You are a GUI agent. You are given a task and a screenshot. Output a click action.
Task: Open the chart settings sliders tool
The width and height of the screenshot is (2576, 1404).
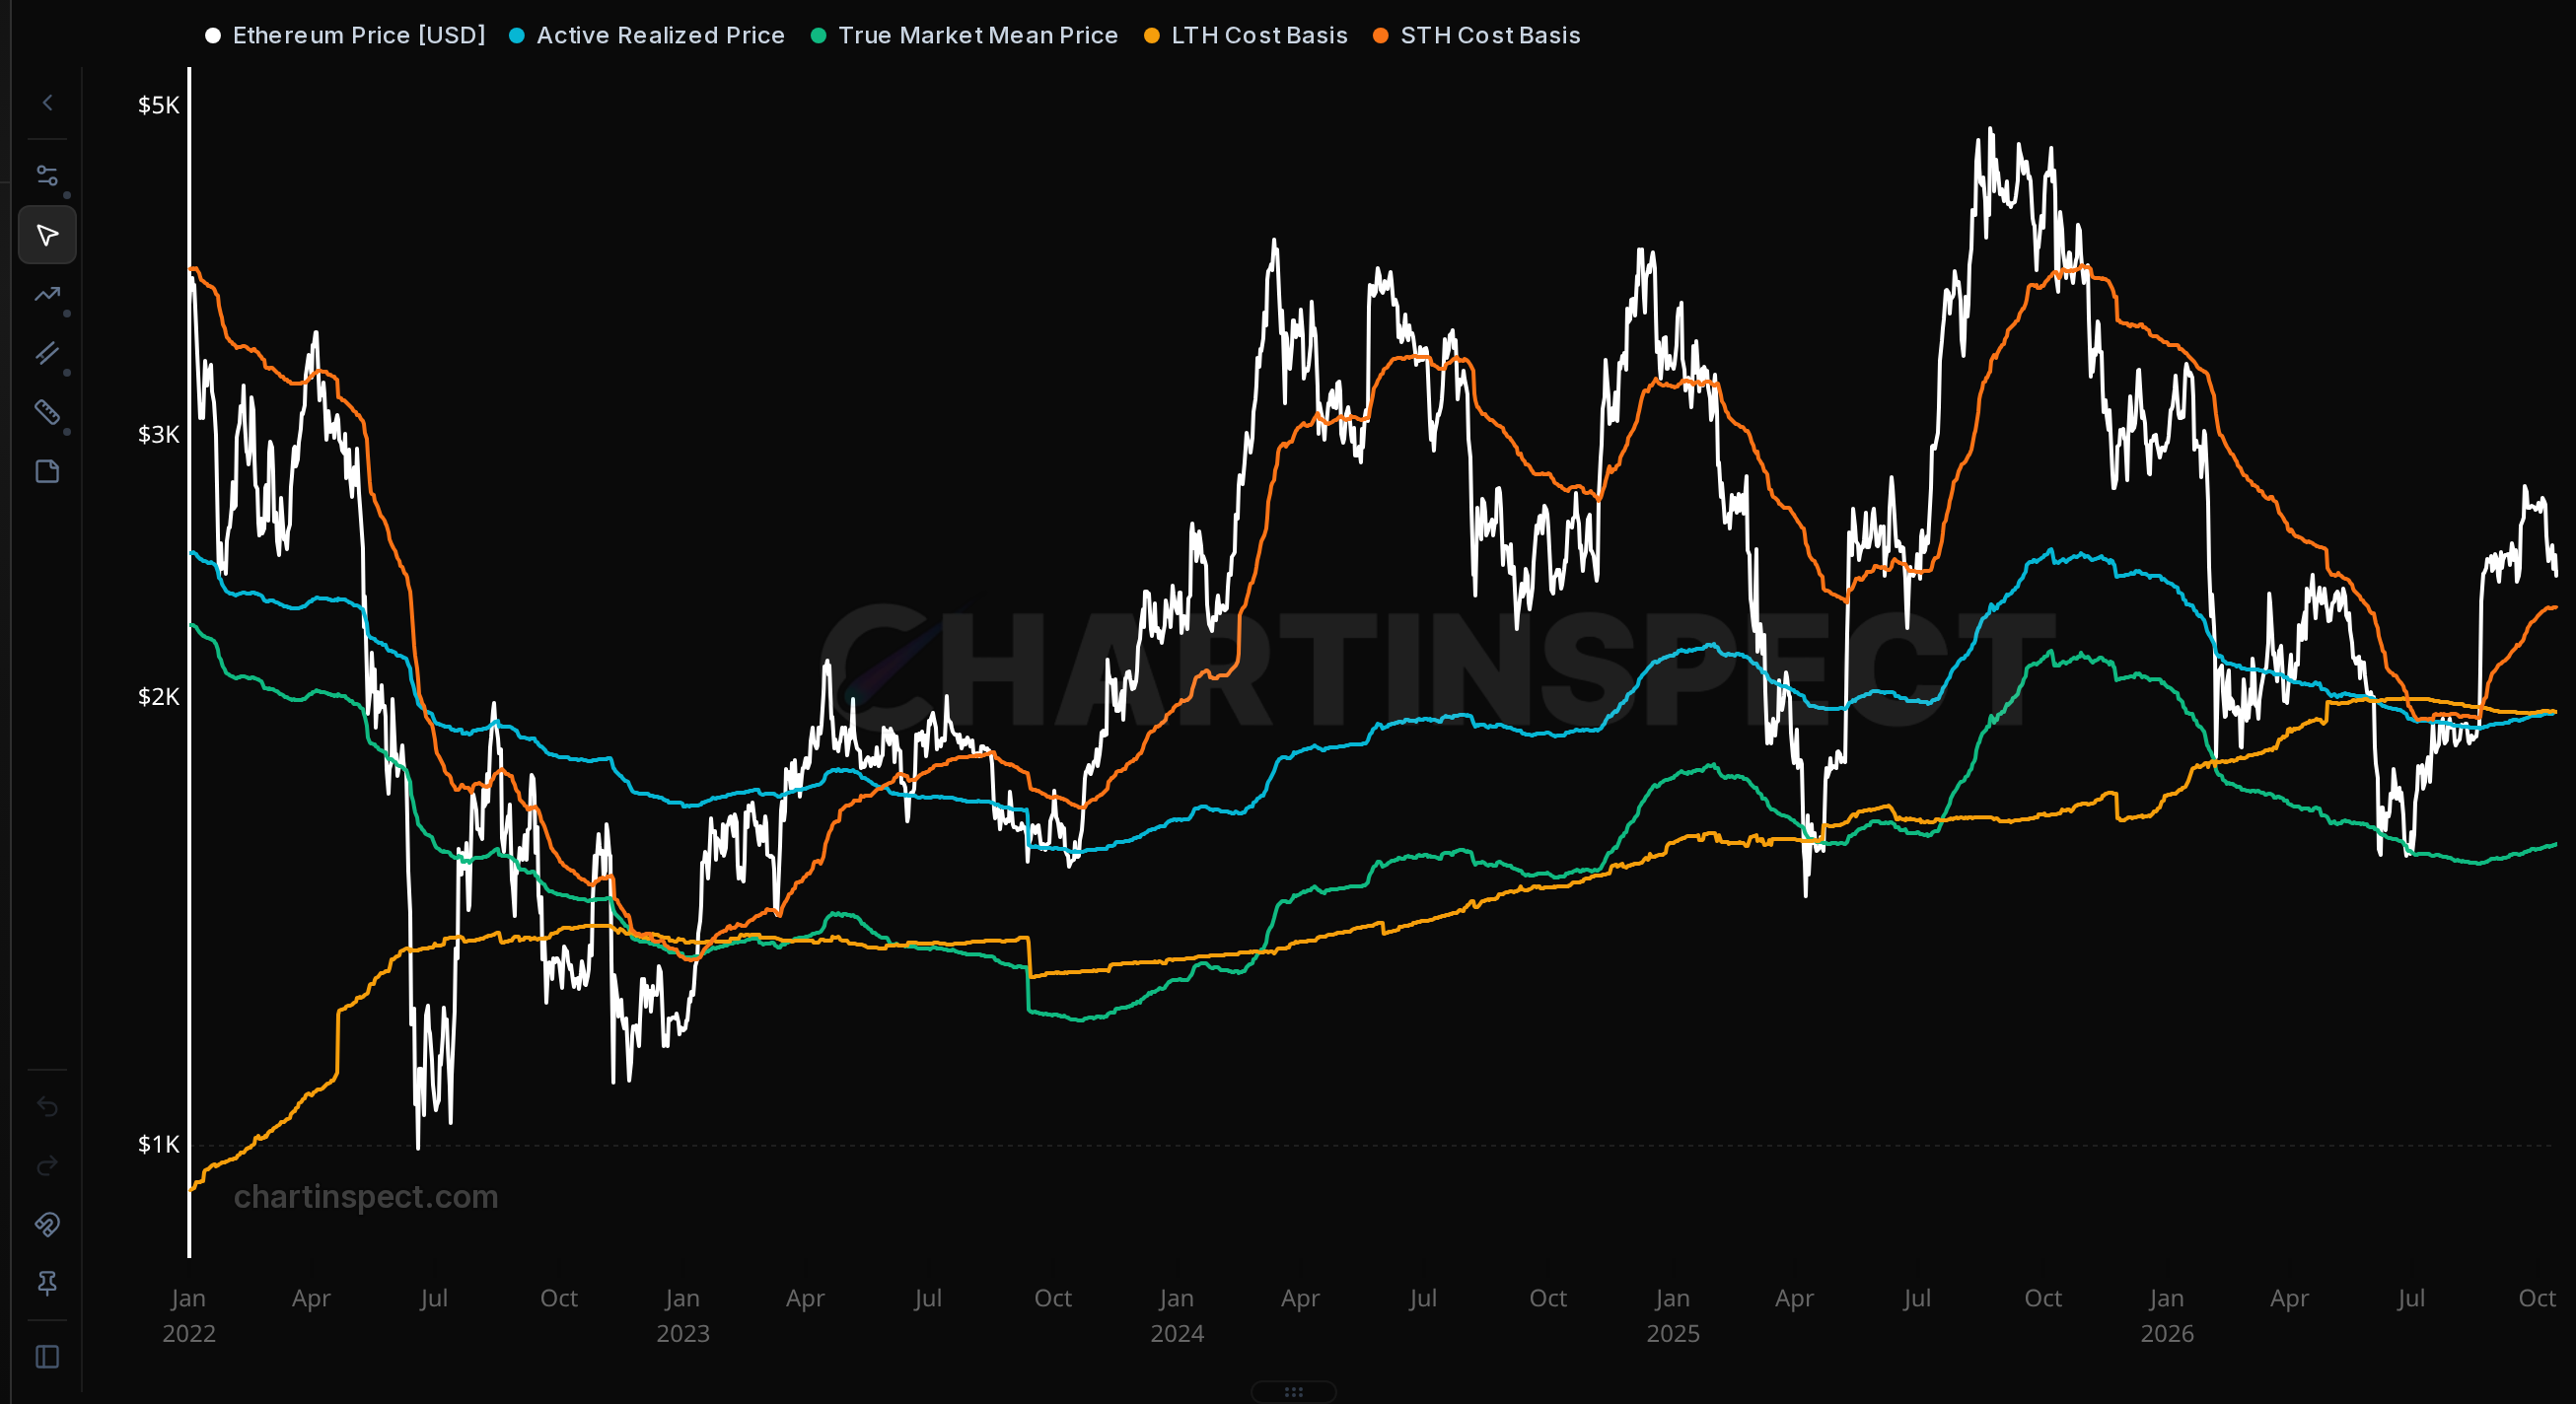tap(47, 176)
